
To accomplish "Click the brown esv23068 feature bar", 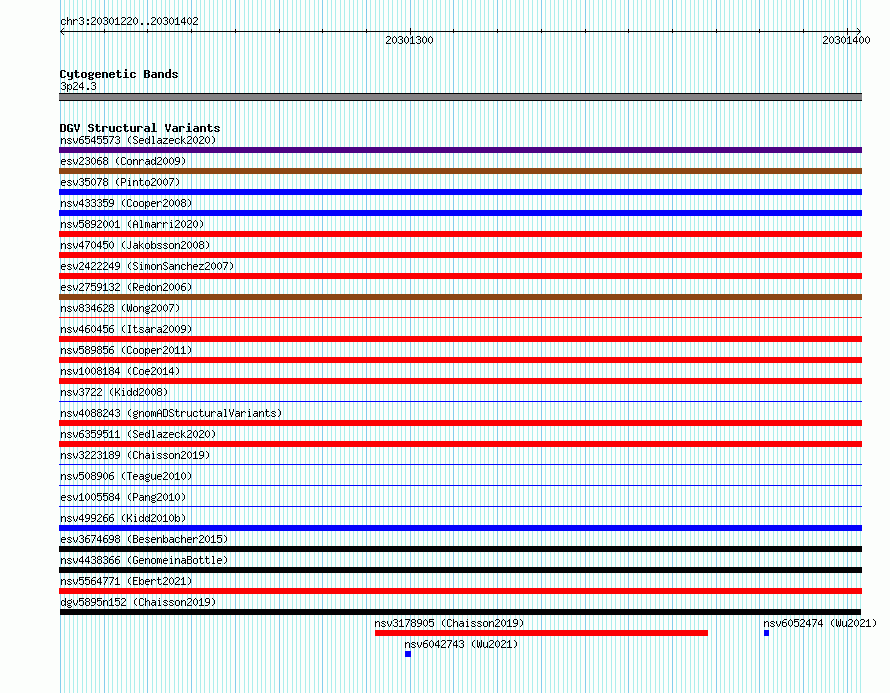I will (x=460, y=171).
